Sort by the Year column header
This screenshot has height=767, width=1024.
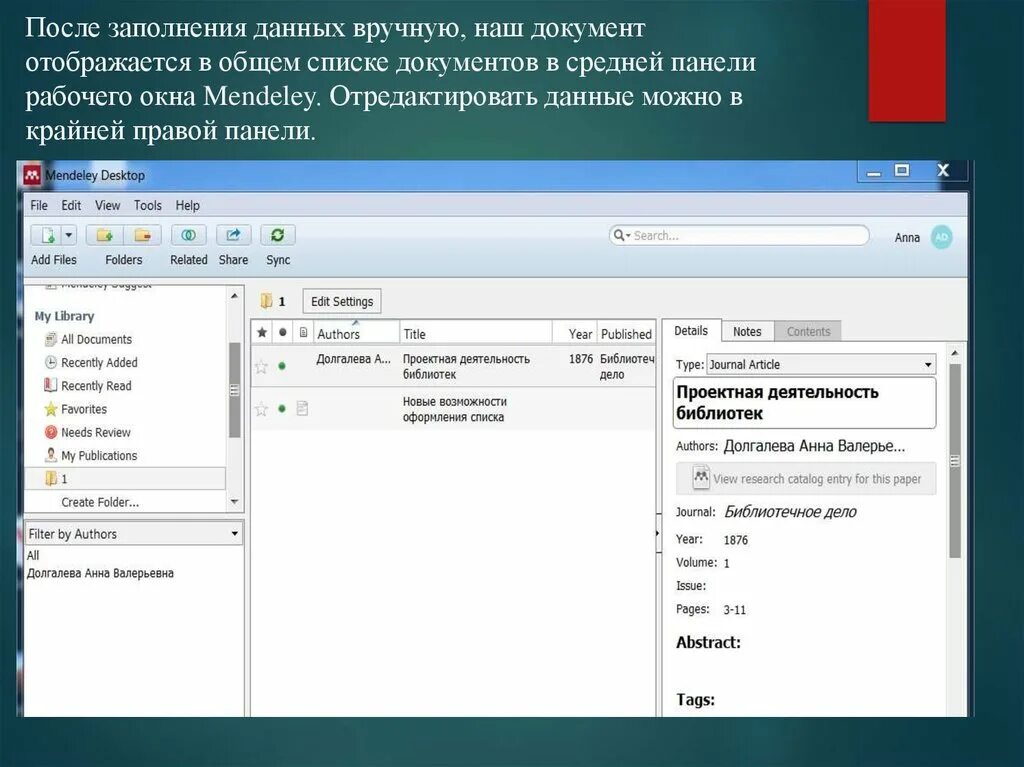[x=574, y=333]
